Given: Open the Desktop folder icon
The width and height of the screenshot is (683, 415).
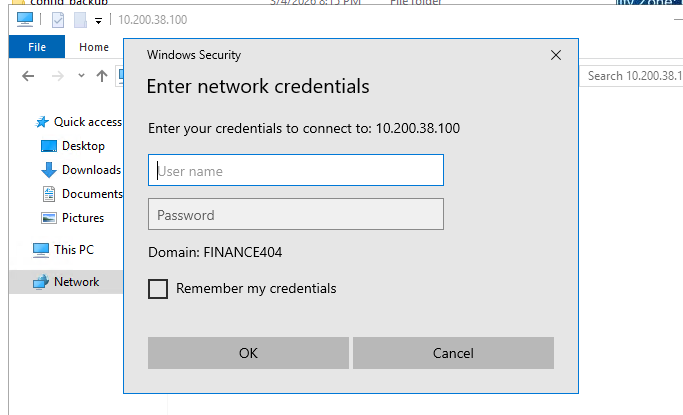Looking at the screenshot, I should point(49,146).
